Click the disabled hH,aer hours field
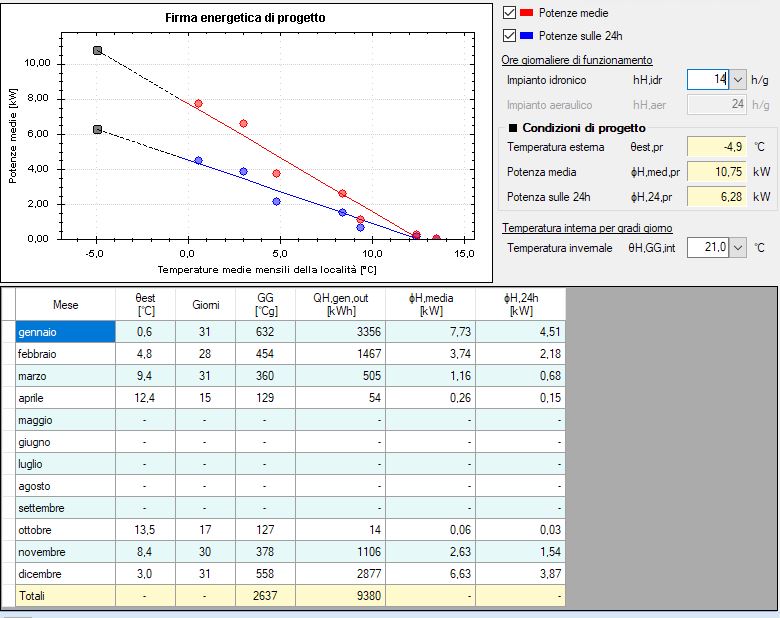This screenshot has width=780, height=618. click(x=716, y=104)
